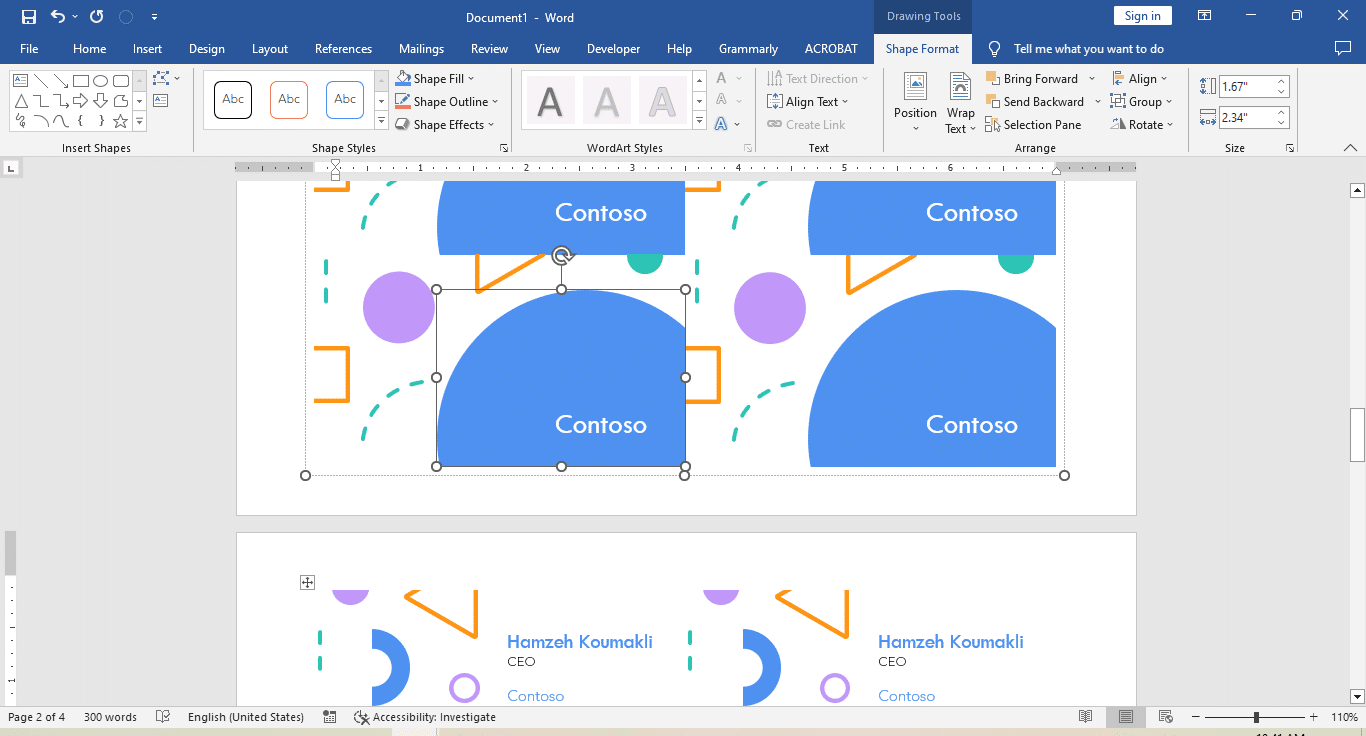Switch to Web Layout view
Viewport: 1366px width, 736px height.
point(1165,717)
